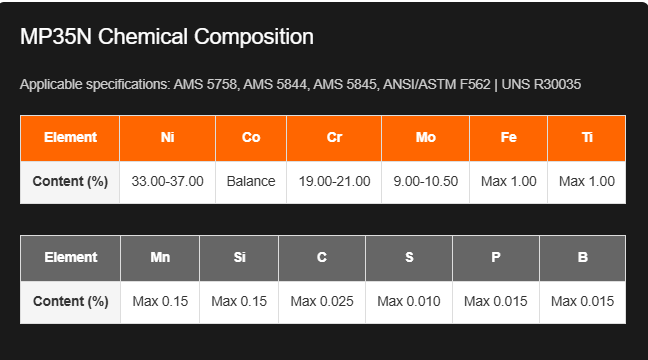Click the gray Mn header cell
The image size is (648, 360).
(160, 258)
